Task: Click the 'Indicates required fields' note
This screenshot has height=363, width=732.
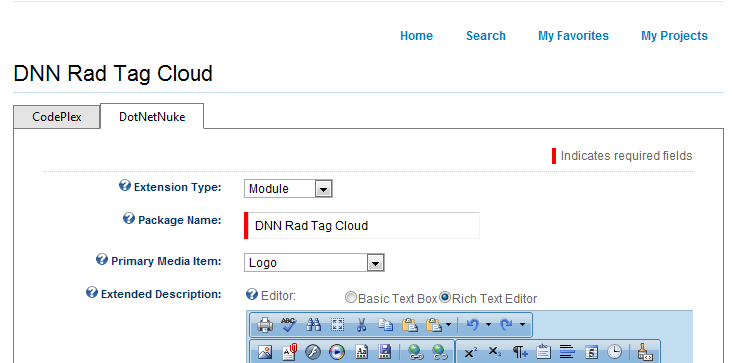Action: (x=626, y=156)
